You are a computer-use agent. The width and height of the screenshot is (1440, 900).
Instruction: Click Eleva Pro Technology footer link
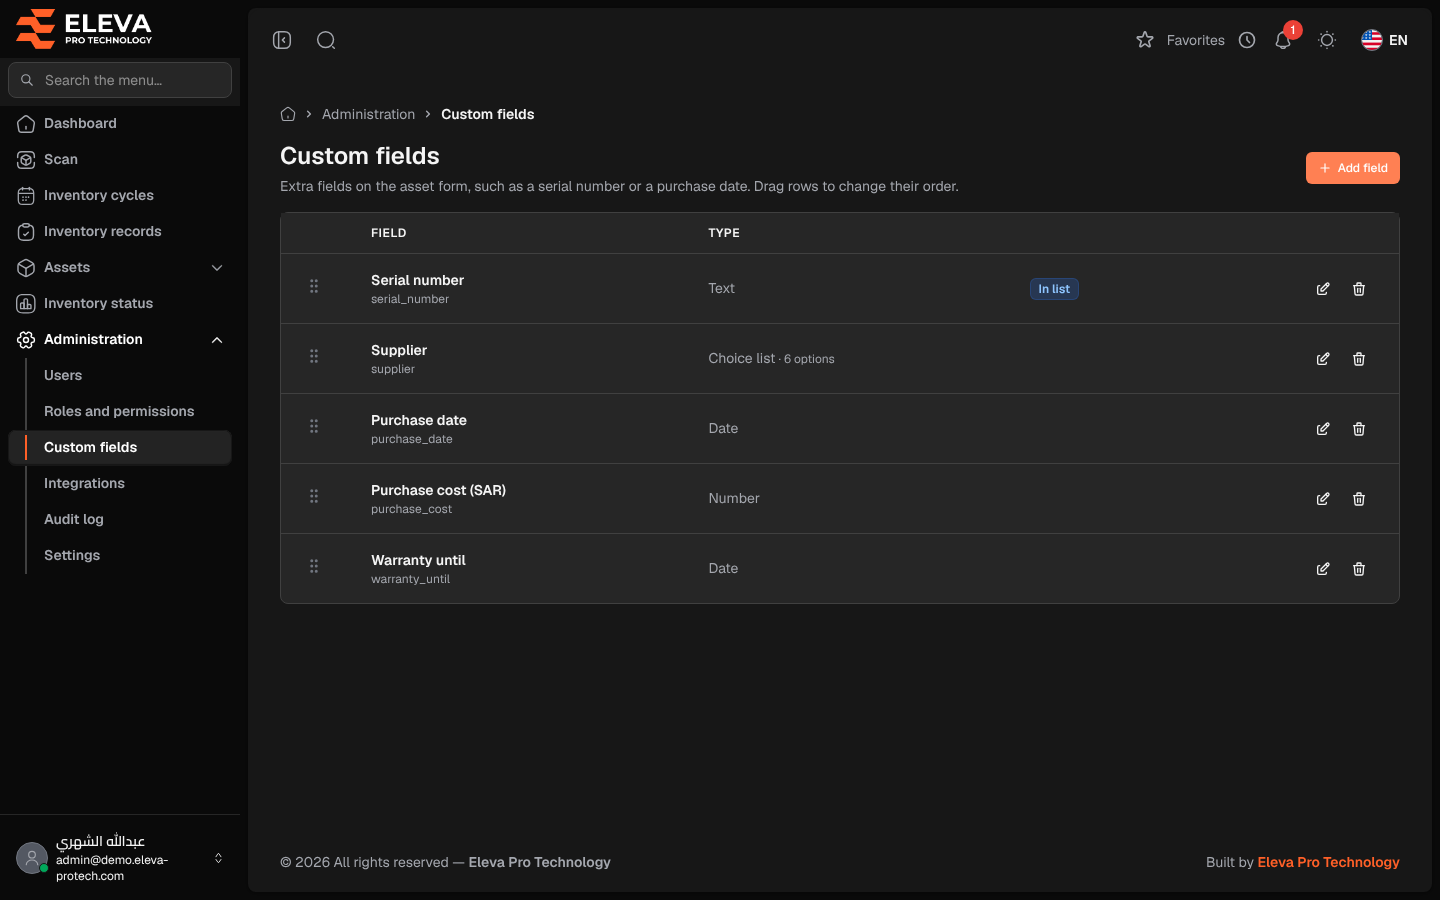1328,862
